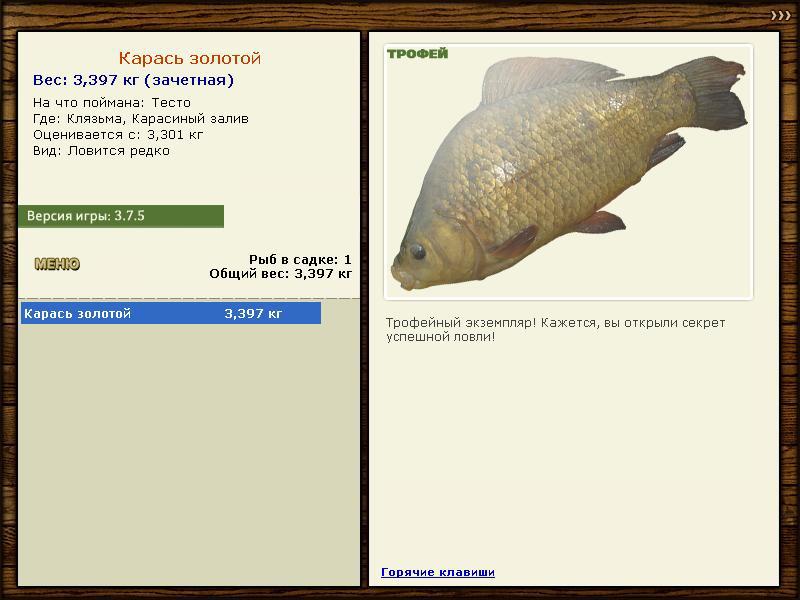The height and width of the screenshot is (600, 800).
Task: Click the Рыб в садке: 1 text
Action: click(x=301, y=260)
